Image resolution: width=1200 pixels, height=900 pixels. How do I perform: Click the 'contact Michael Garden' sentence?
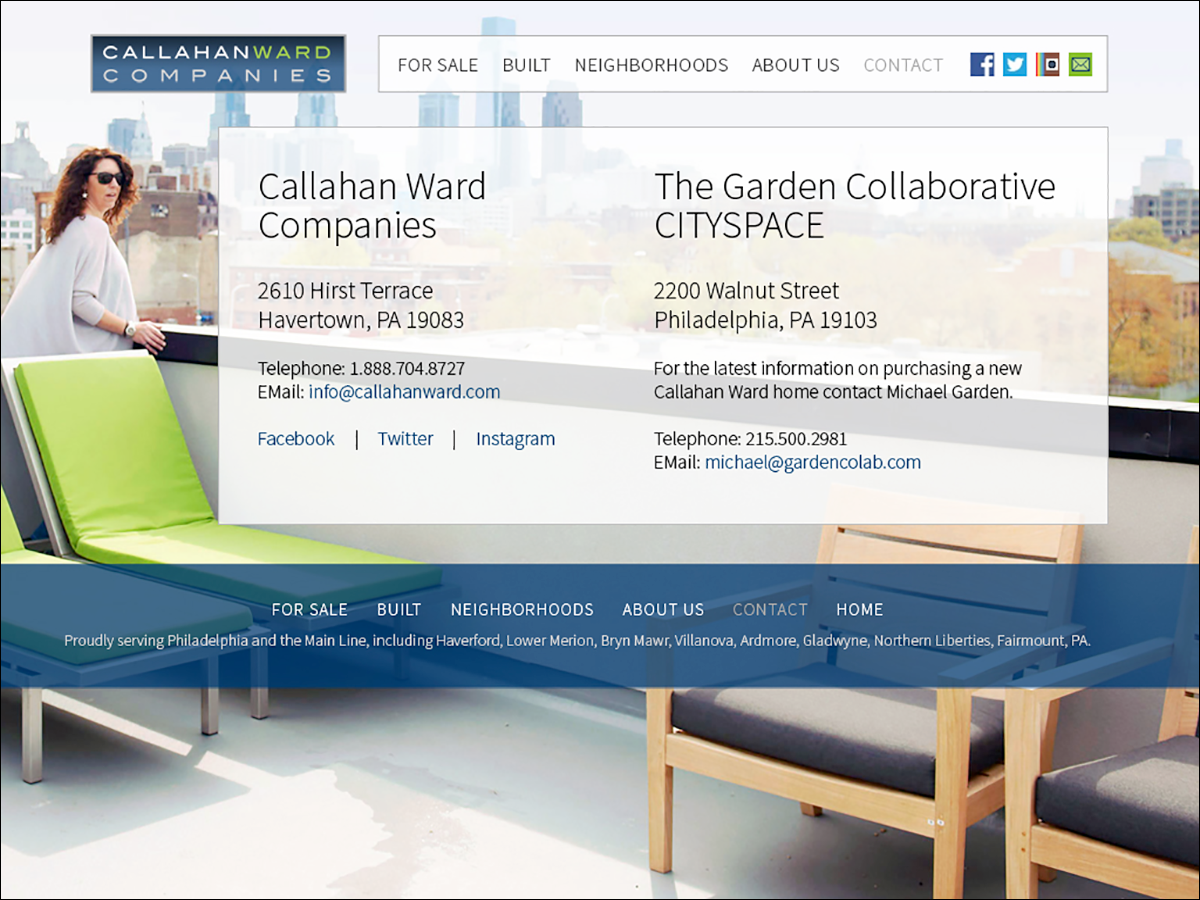(838, 380)
